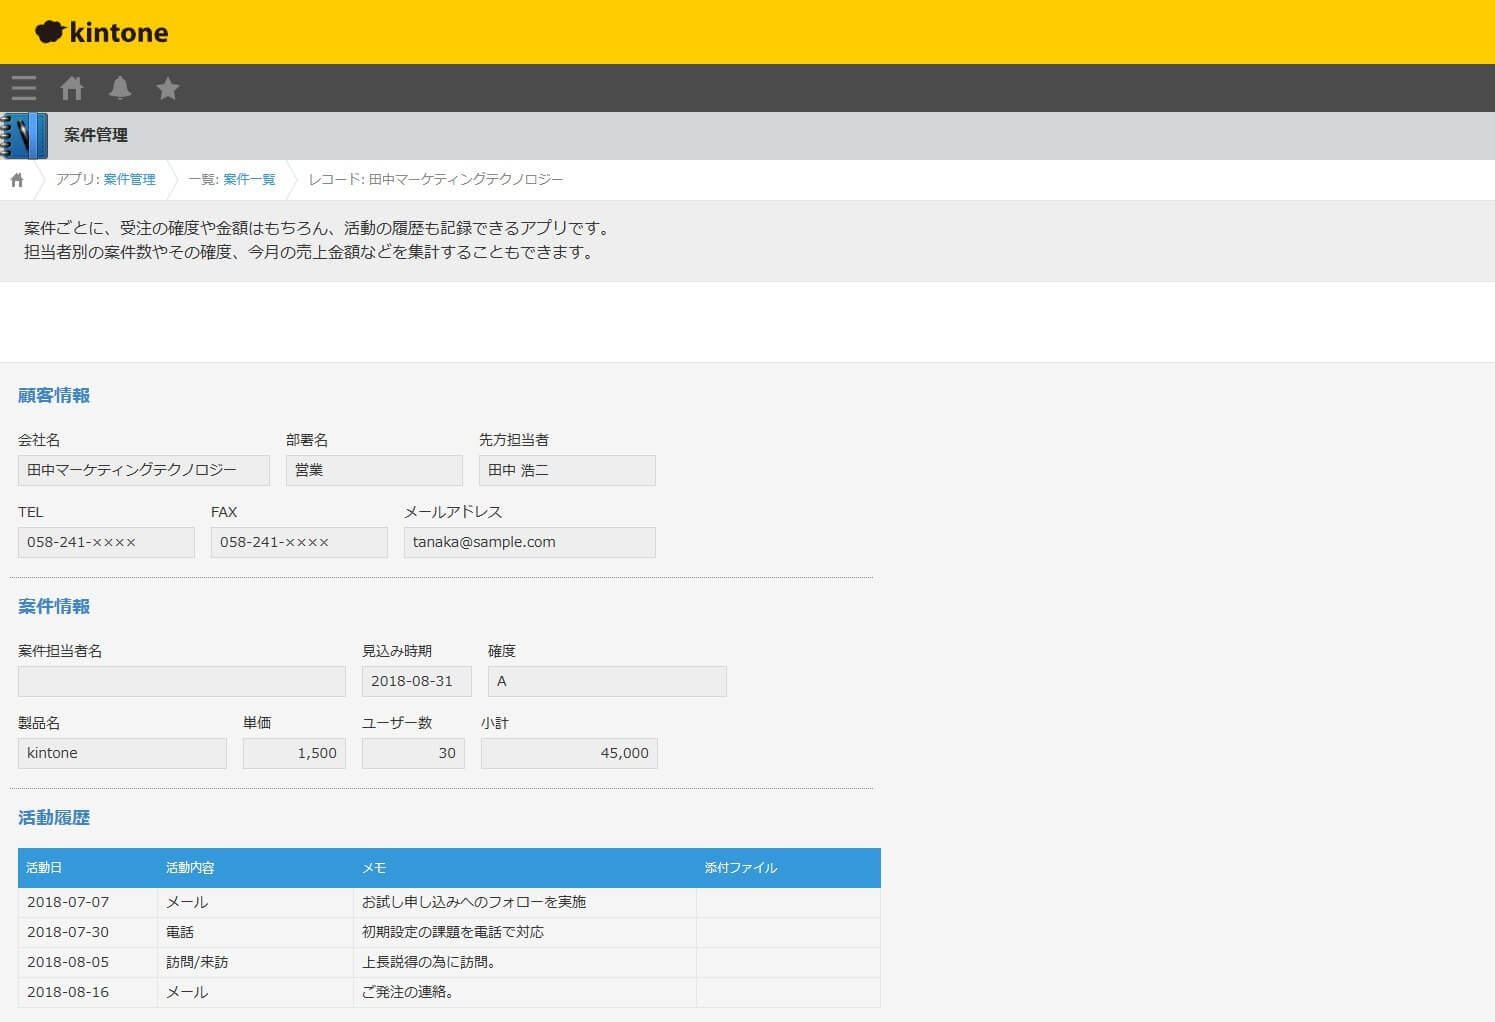Click the small home icon in breadcrumb

tap(17, 180)
